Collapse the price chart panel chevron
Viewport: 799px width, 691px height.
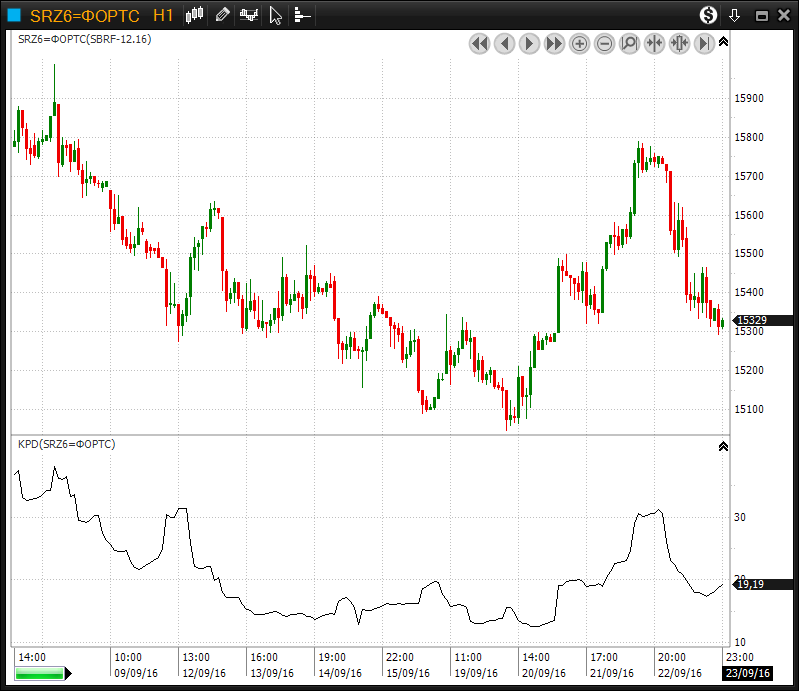(723, 42)
